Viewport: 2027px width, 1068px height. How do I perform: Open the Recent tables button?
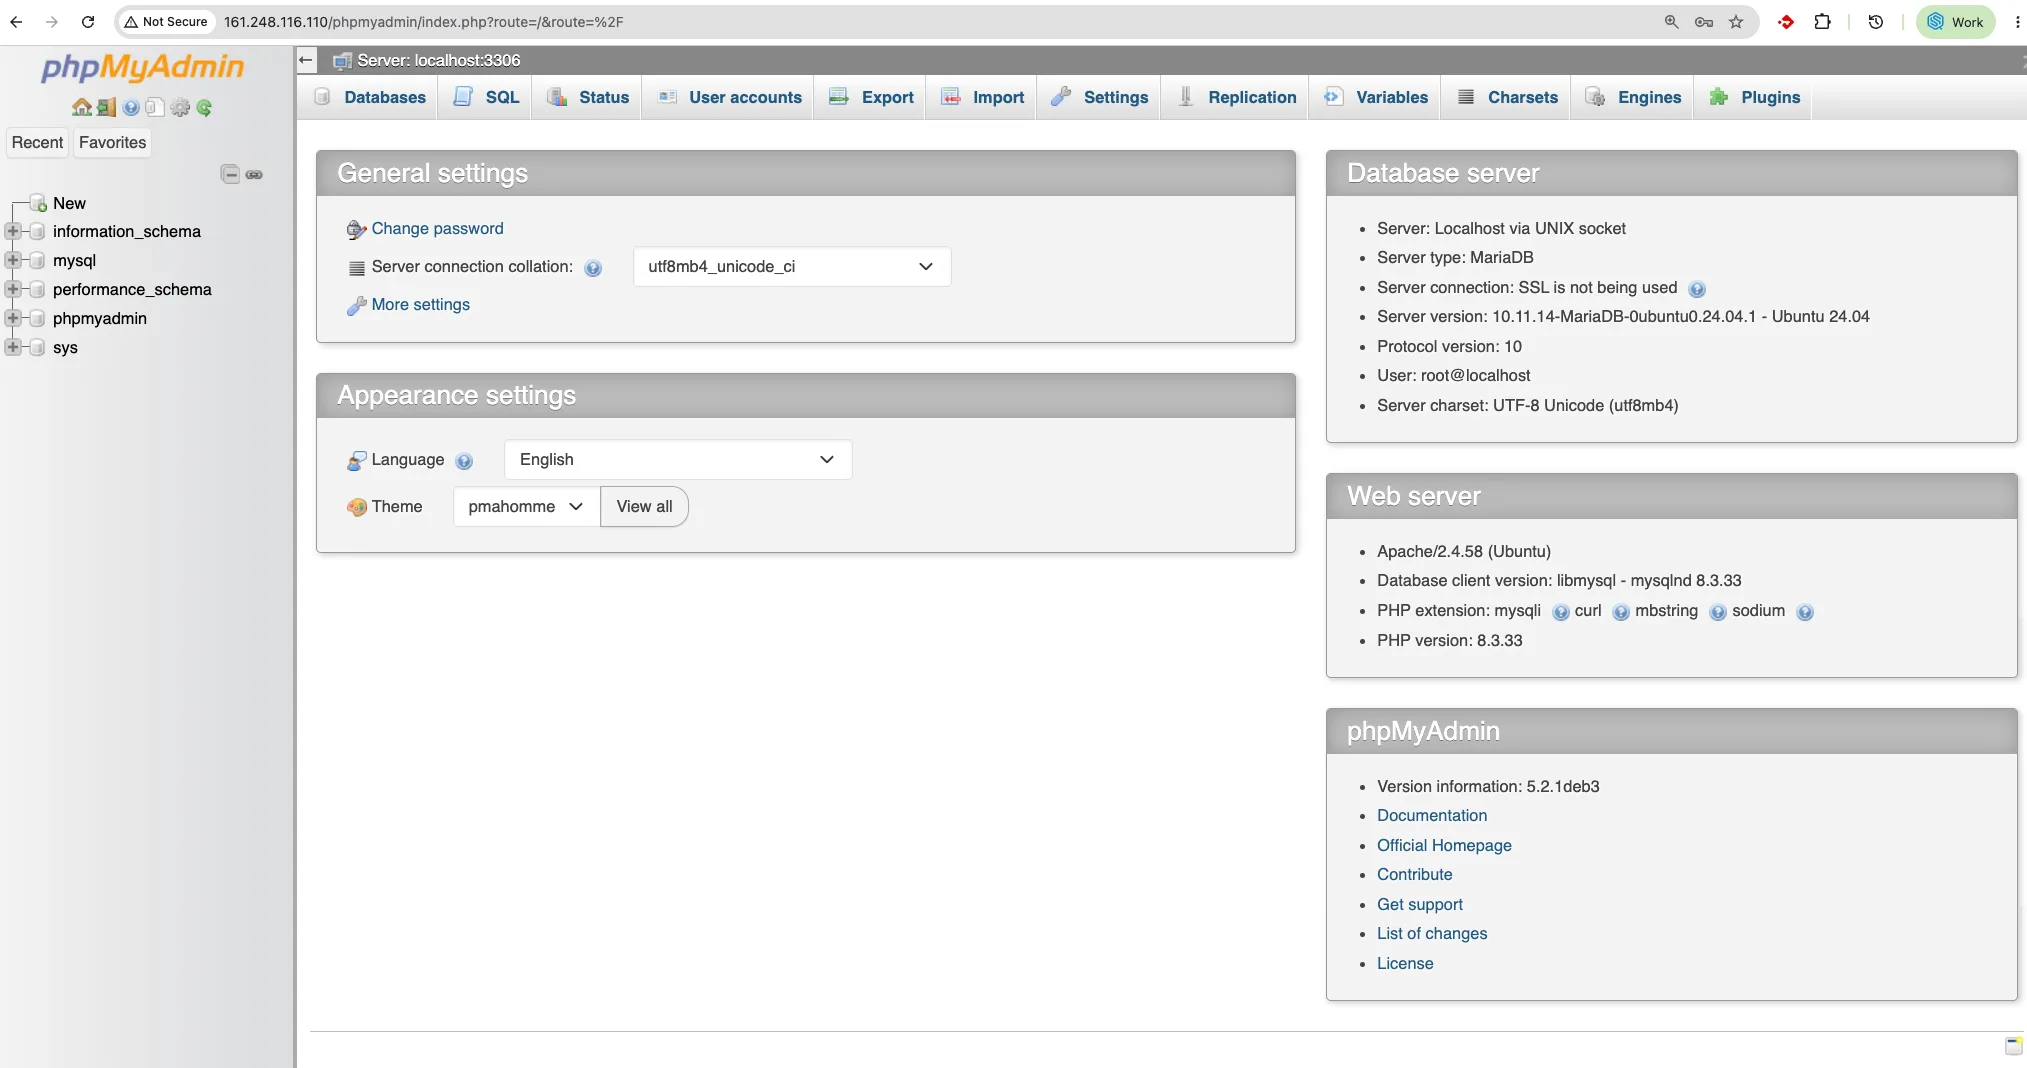[x=37, y=143]
